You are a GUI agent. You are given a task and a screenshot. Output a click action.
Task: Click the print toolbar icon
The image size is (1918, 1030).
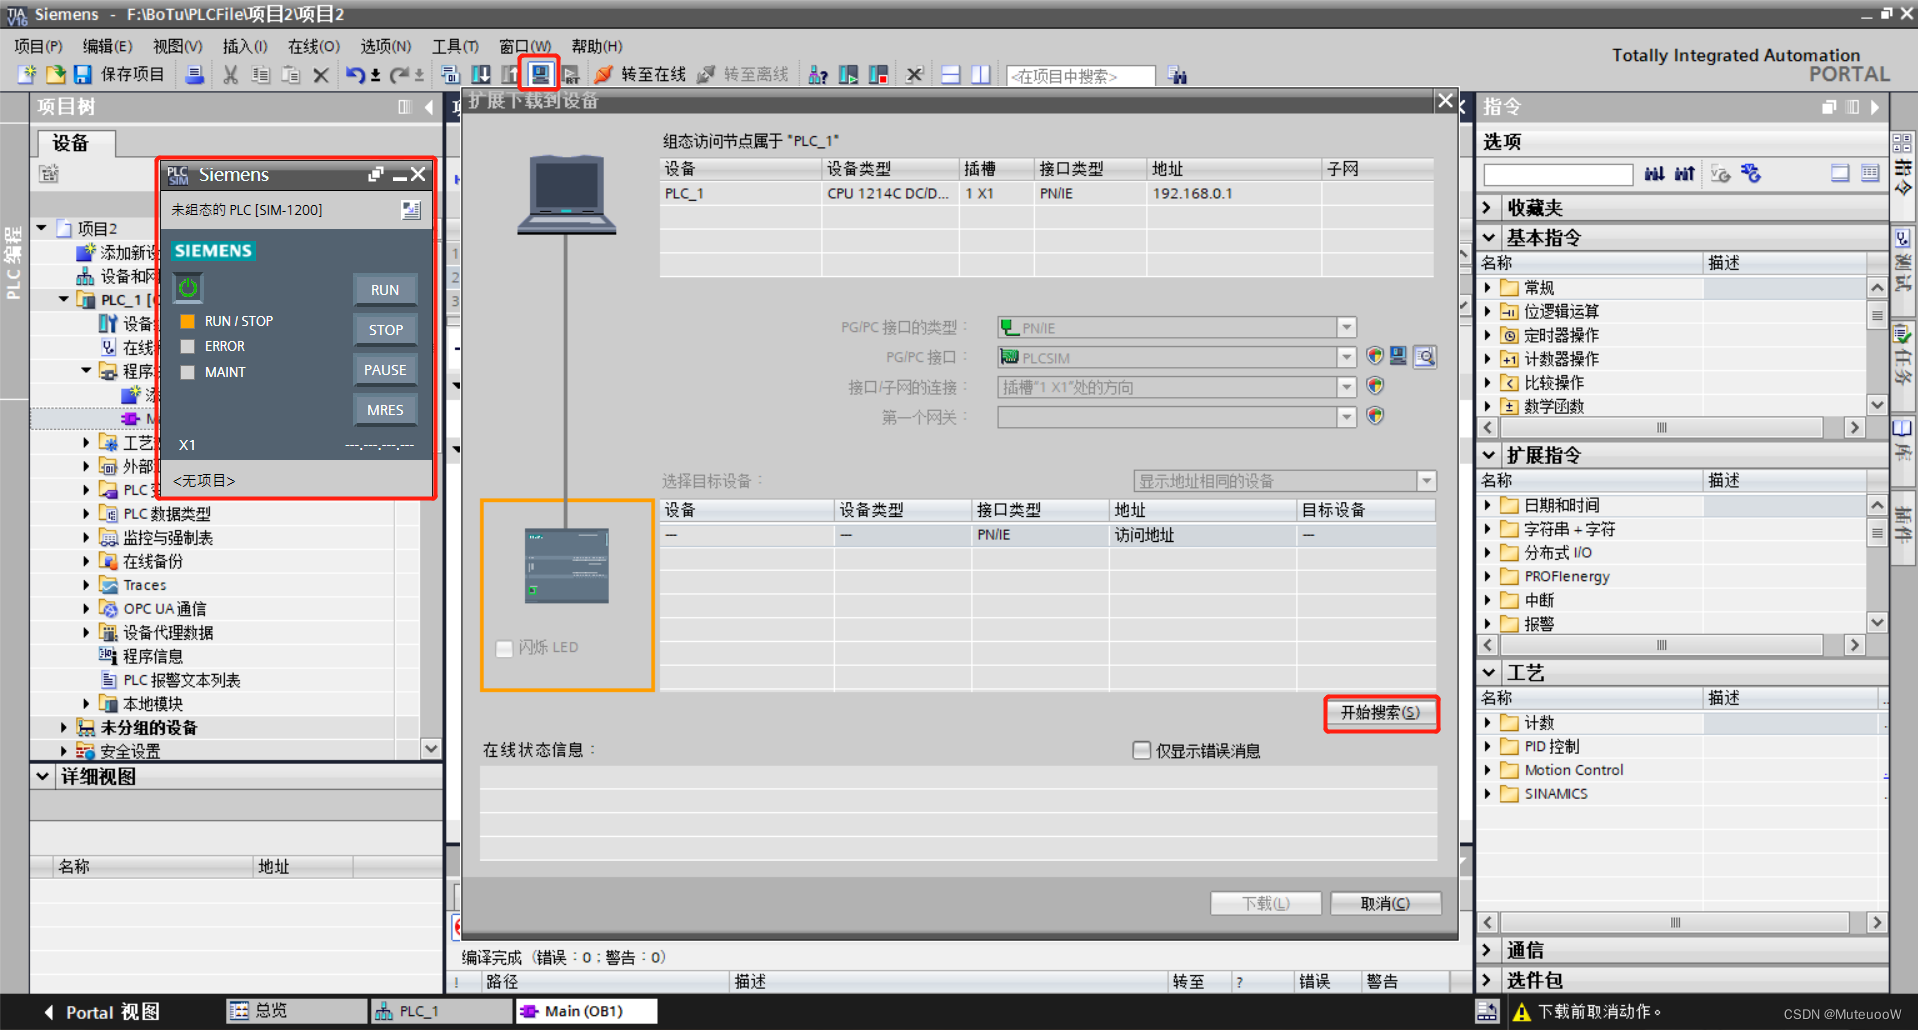click(x=195, y=75)
